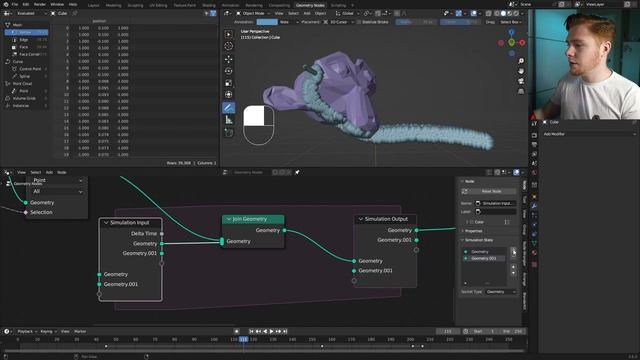640x360 pixels.
Task: Open Global transform orientation dropdown
Action: [347, 13]
